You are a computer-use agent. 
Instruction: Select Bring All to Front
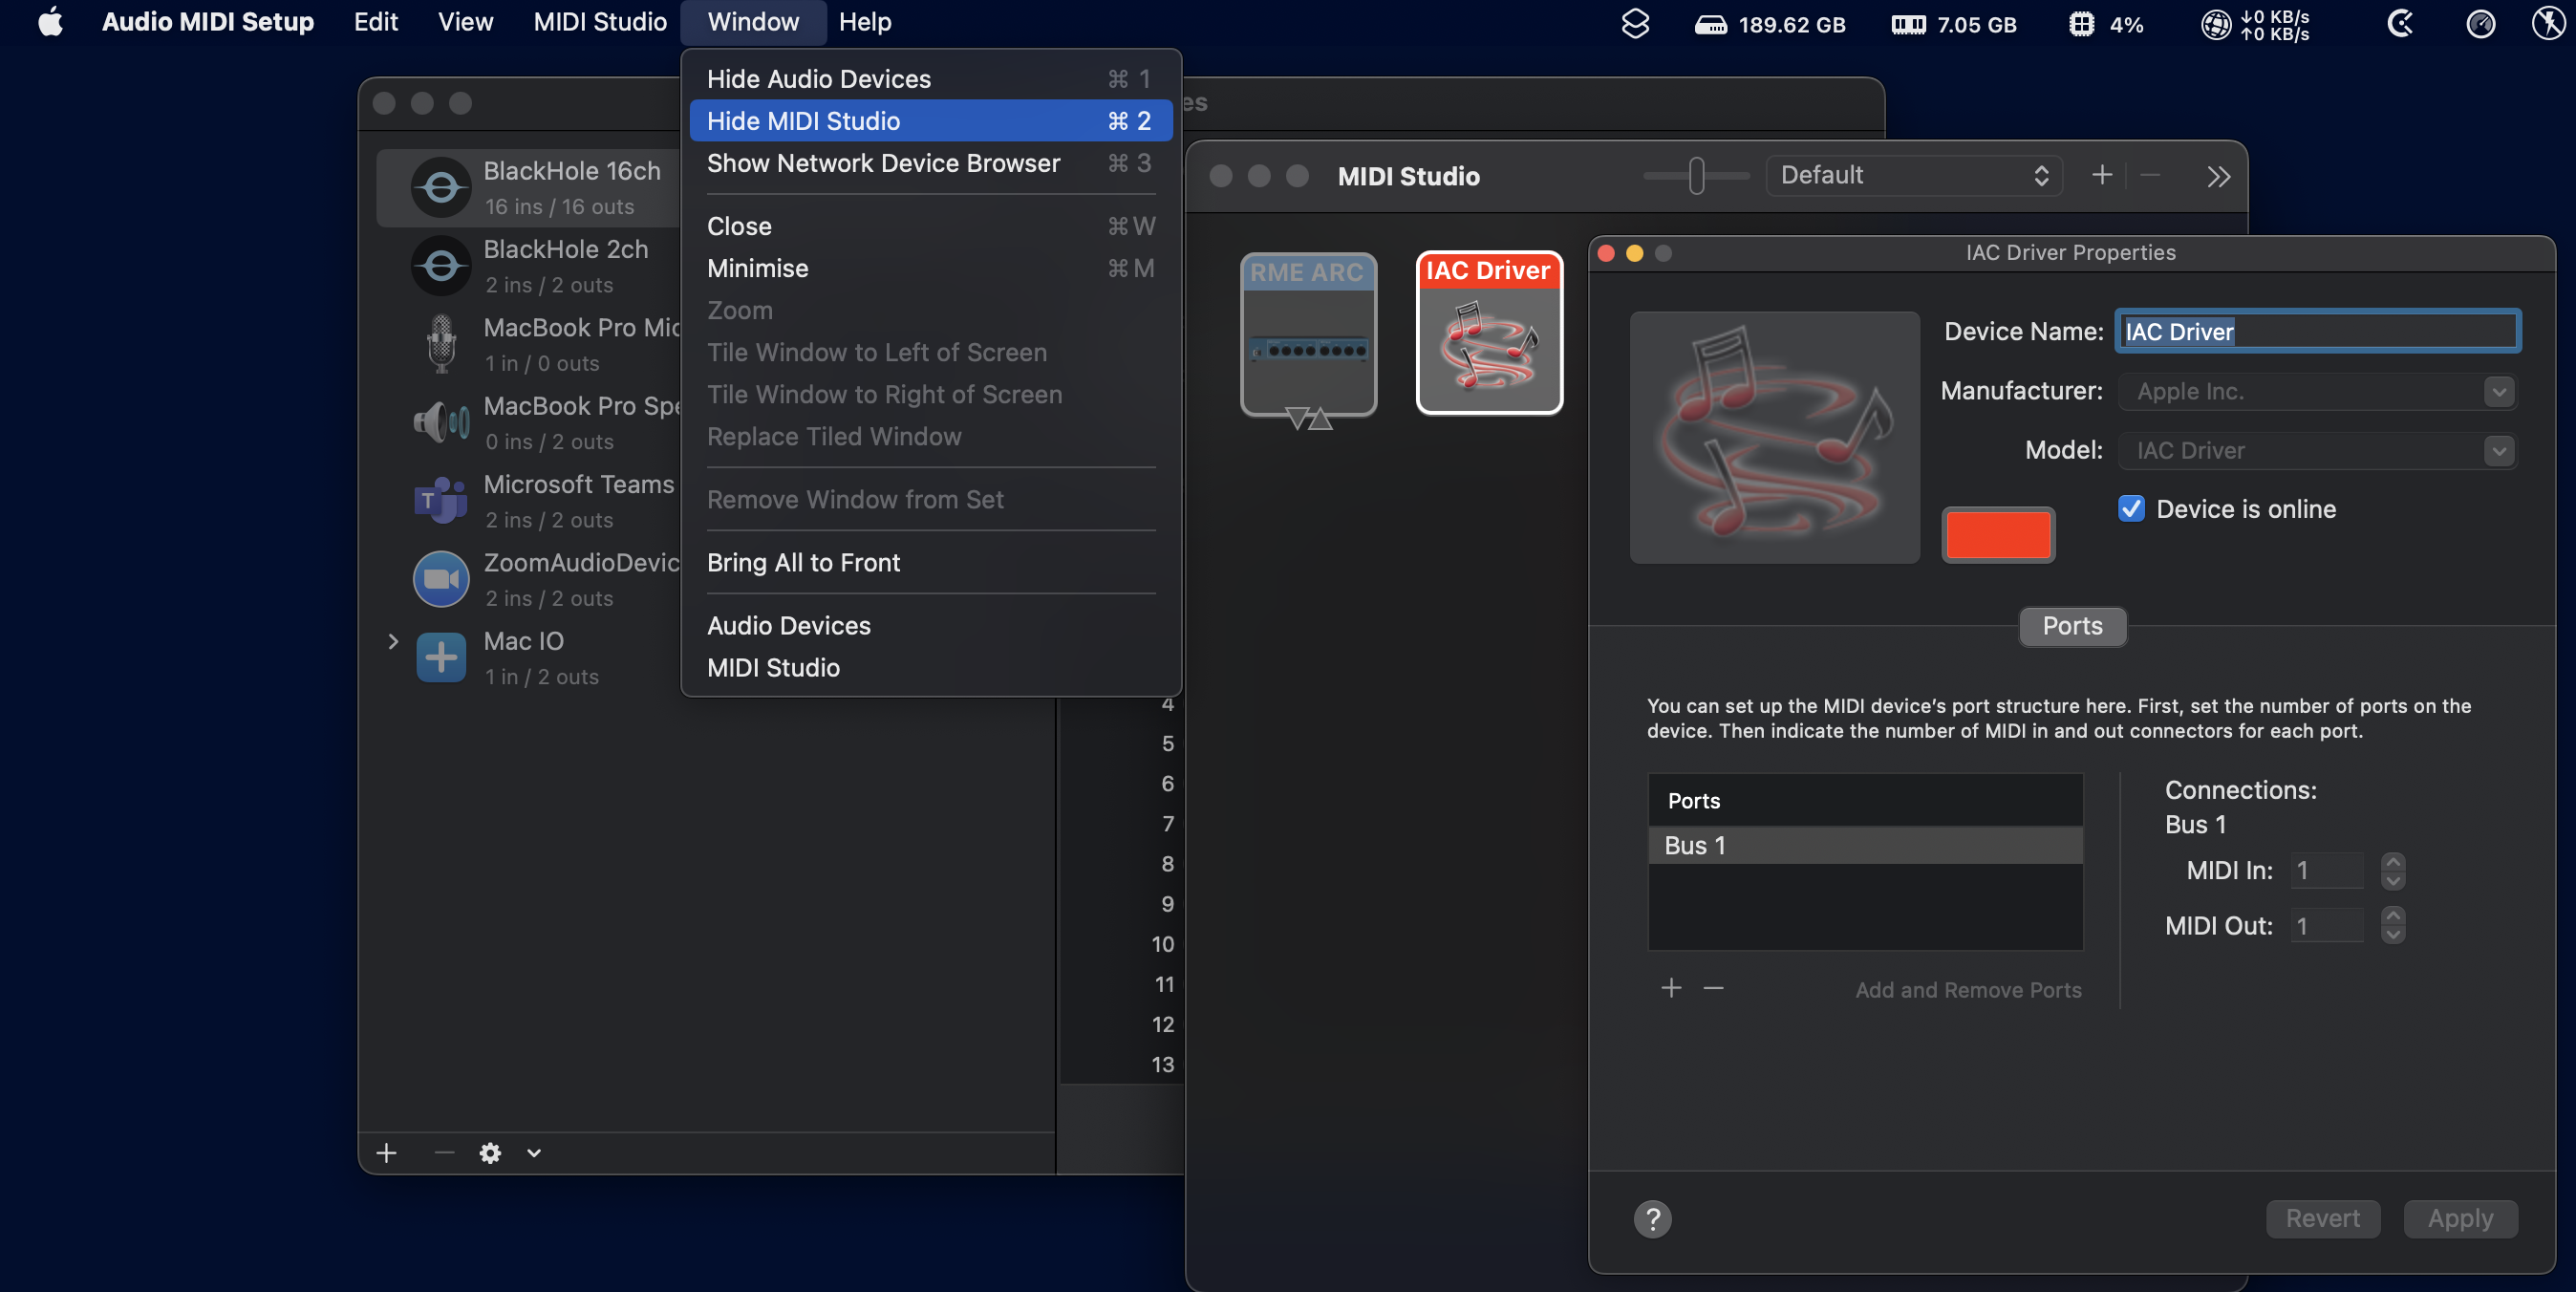(931, 562)
